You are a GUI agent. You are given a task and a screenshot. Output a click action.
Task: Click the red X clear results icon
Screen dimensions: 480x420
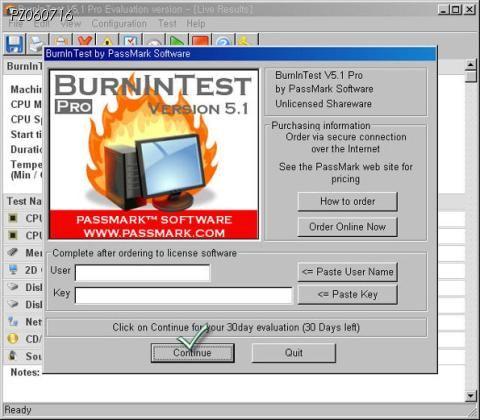click(x=85, y=40)
